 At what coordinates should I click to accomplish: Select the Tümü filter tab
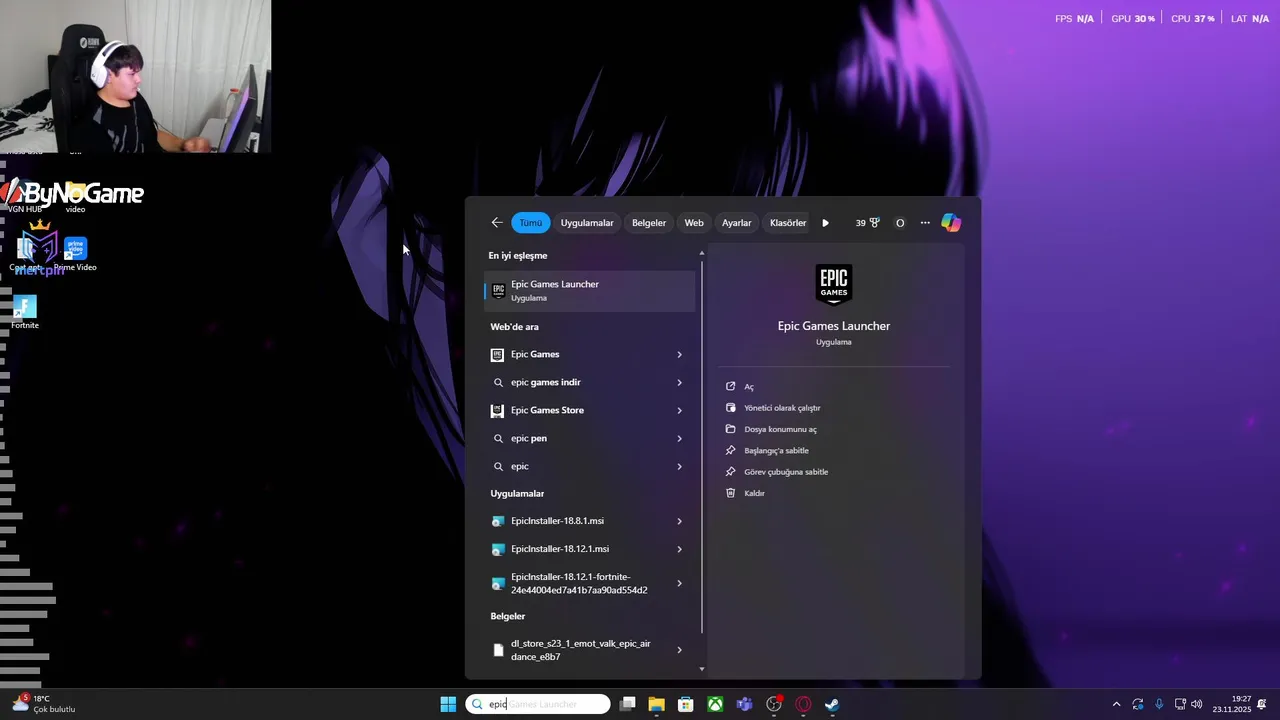[530, 223]
